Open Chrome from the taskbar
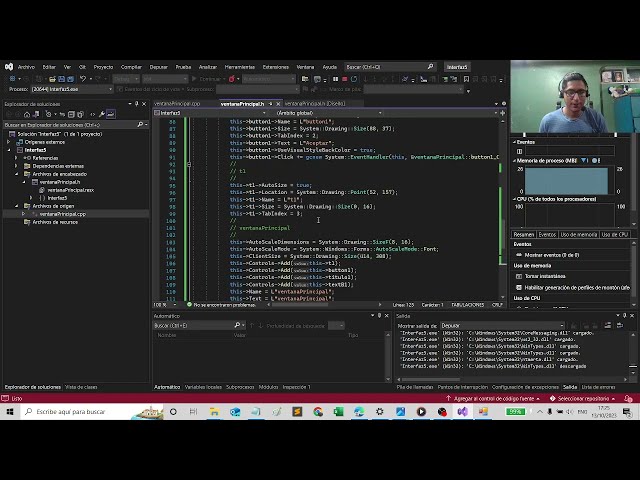The image size is (640, 480). [318, 411]
